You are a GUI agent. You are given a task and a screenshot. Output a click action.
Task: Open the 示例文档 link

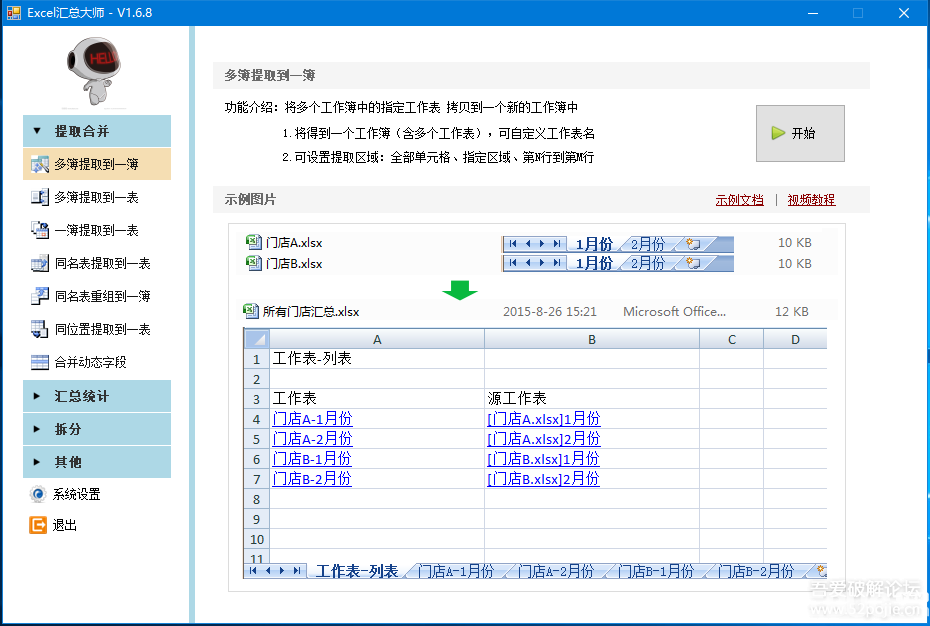(740, 200)
